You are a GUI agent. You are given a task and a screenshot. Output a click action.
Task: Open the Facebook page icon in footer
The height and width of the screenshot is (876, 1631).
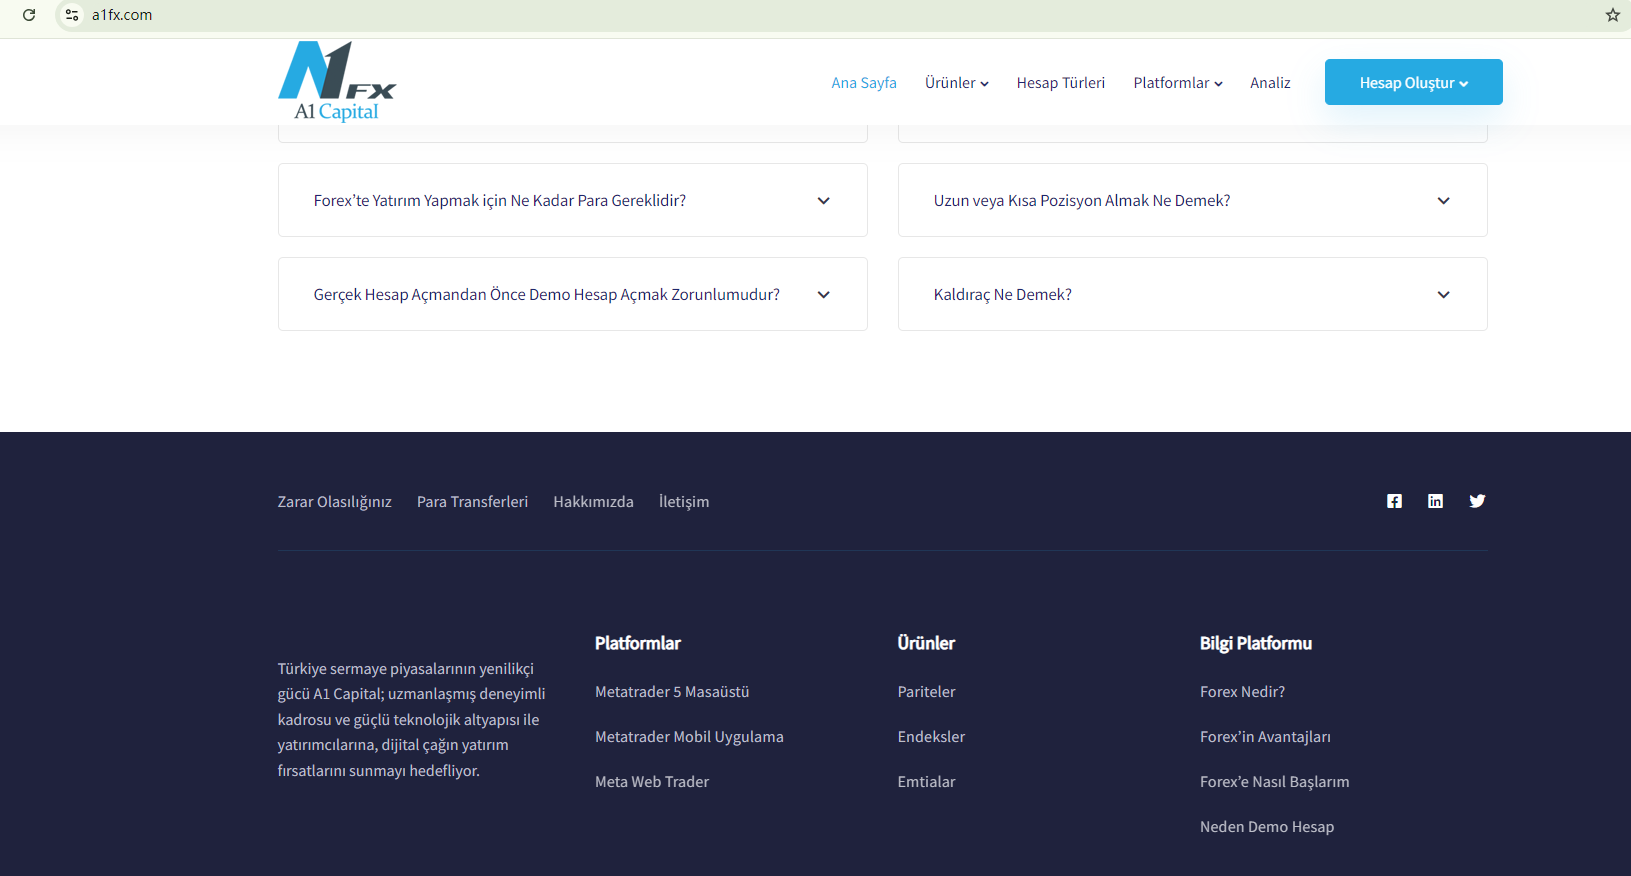[x=1394, y=501]
